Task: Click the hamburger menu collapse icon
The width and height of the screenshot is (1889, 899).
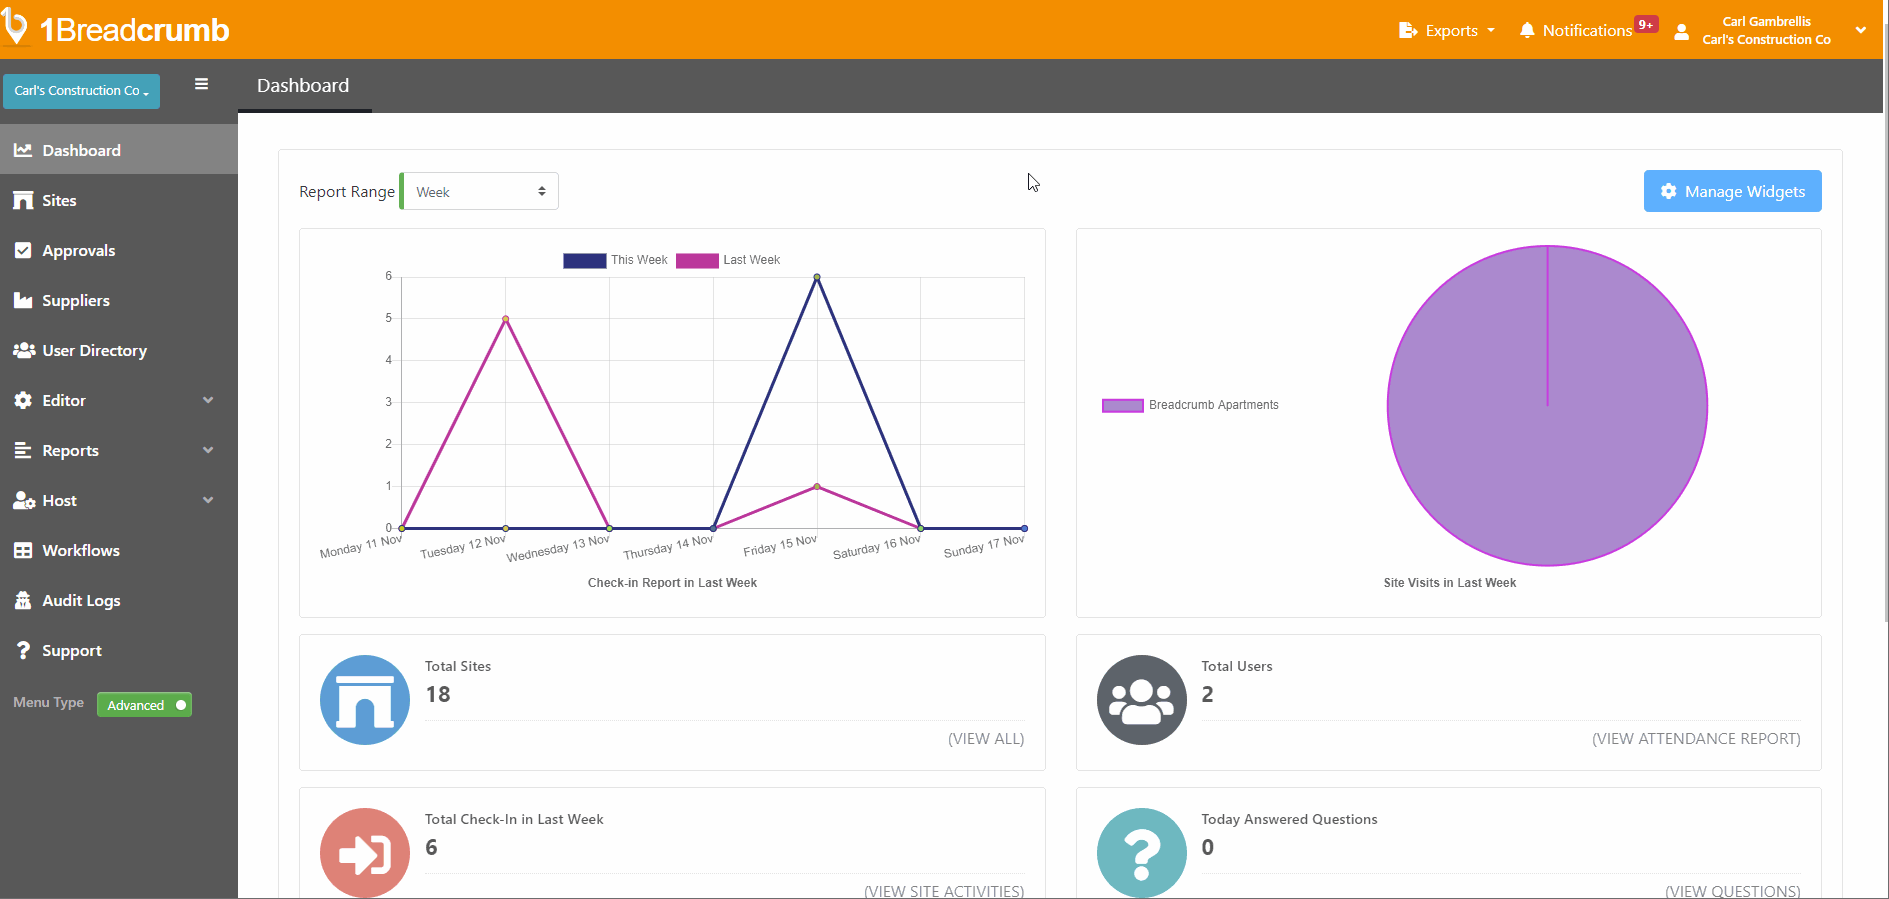Action: click(201, 85)
